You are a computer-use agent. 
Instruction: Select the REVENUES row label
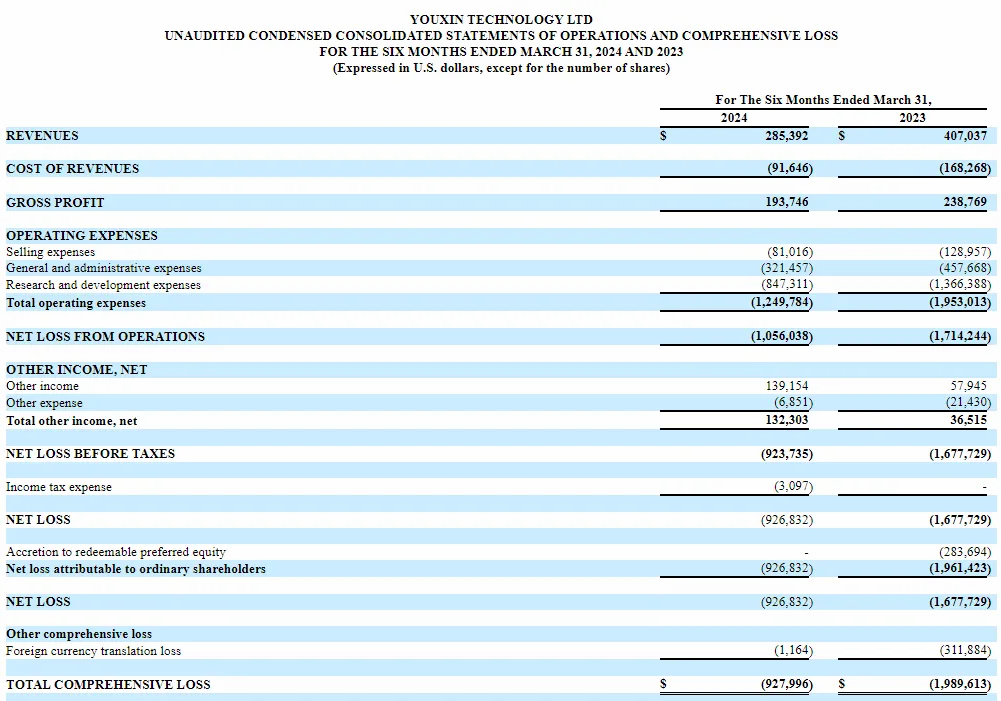(42, 135)
